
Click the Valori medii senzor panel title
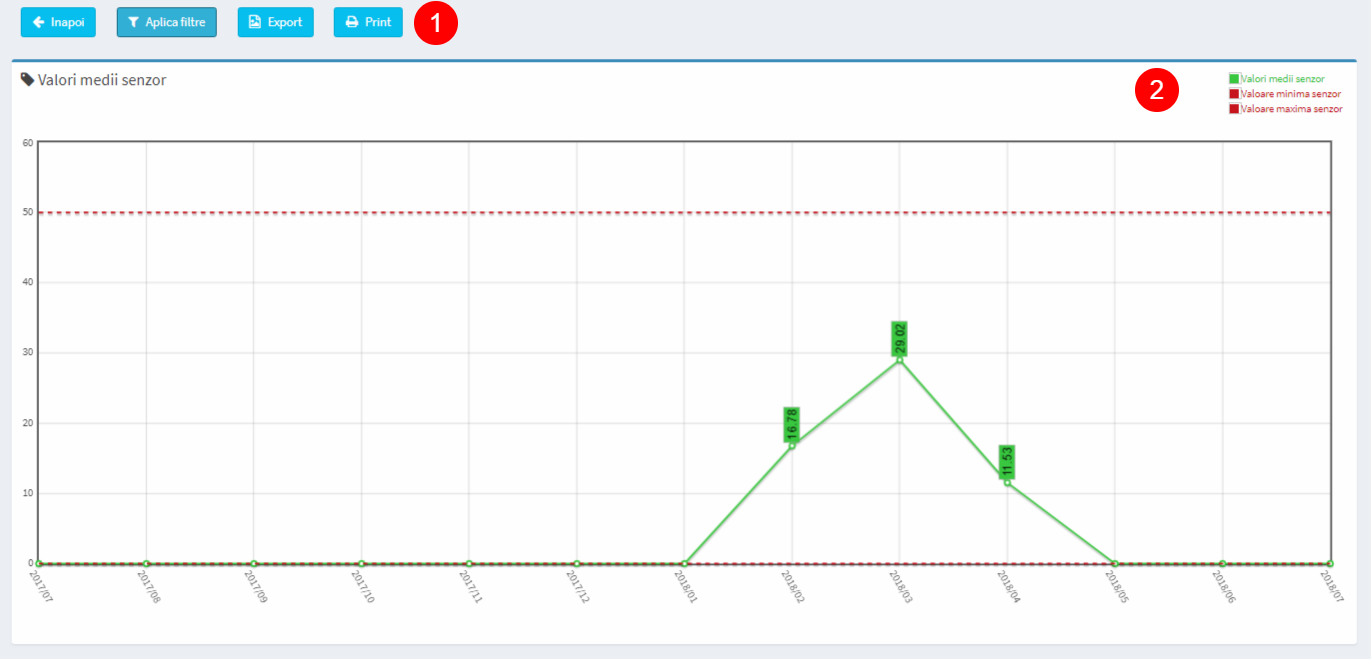tap(102, 80)
